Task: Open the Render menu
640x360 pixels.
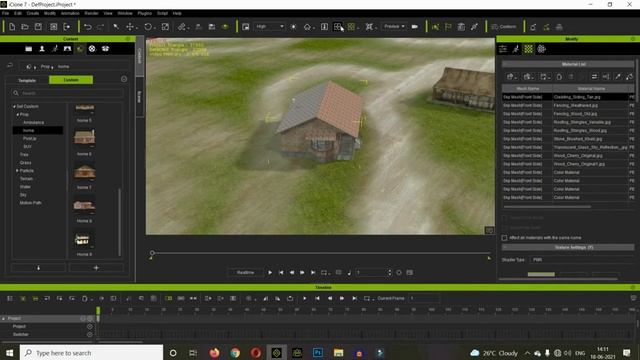Action: pos(91,13)
